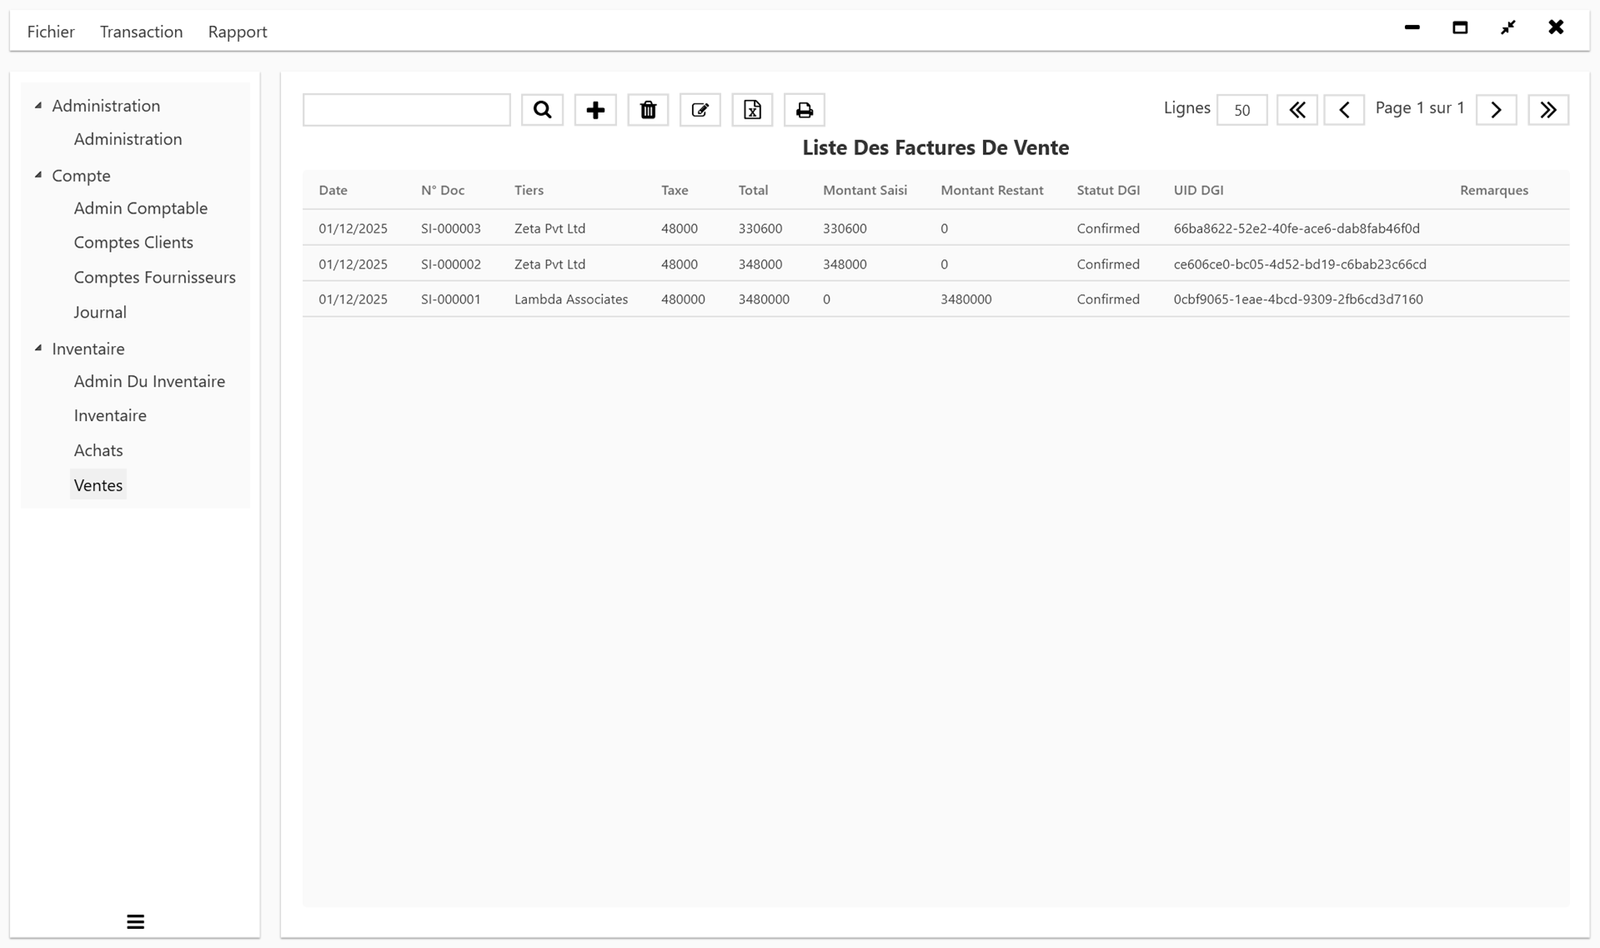The image size is (1600, 948).
Task: Collapse the Compte tree section
Action: tap(38, 174)
